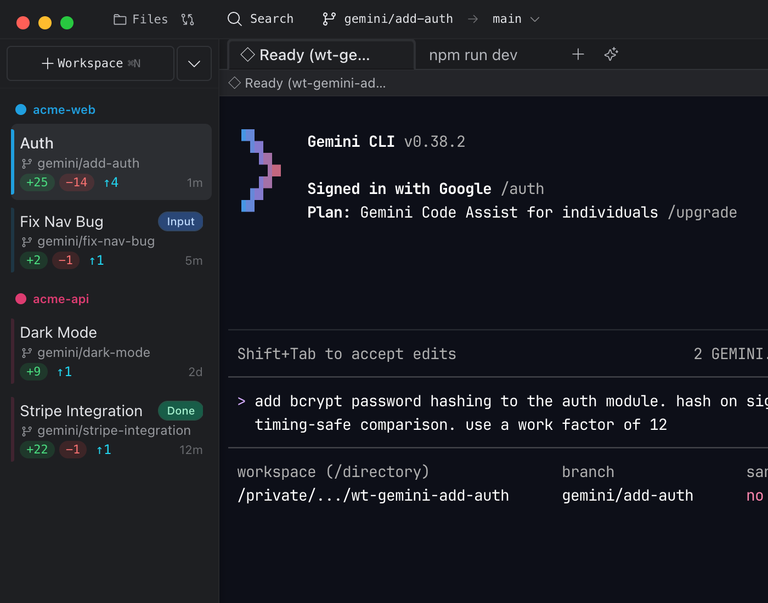
Task: Click the diamond icon on the Ready tab
Action: click(x=247, y=55)
